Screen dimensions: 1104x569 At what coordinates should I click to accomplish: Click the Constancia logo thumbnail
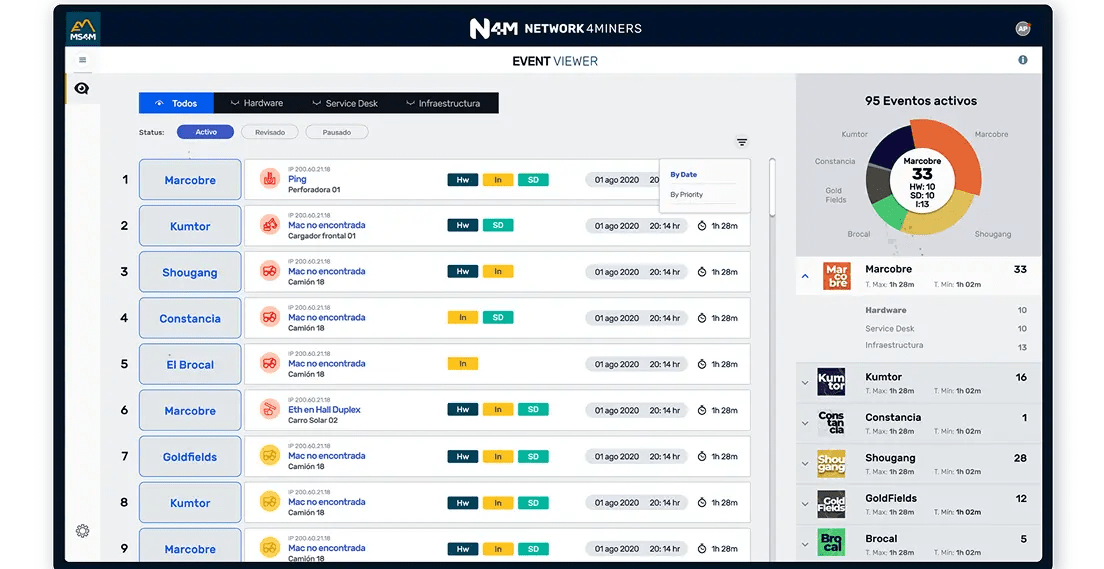click(831, 423)
